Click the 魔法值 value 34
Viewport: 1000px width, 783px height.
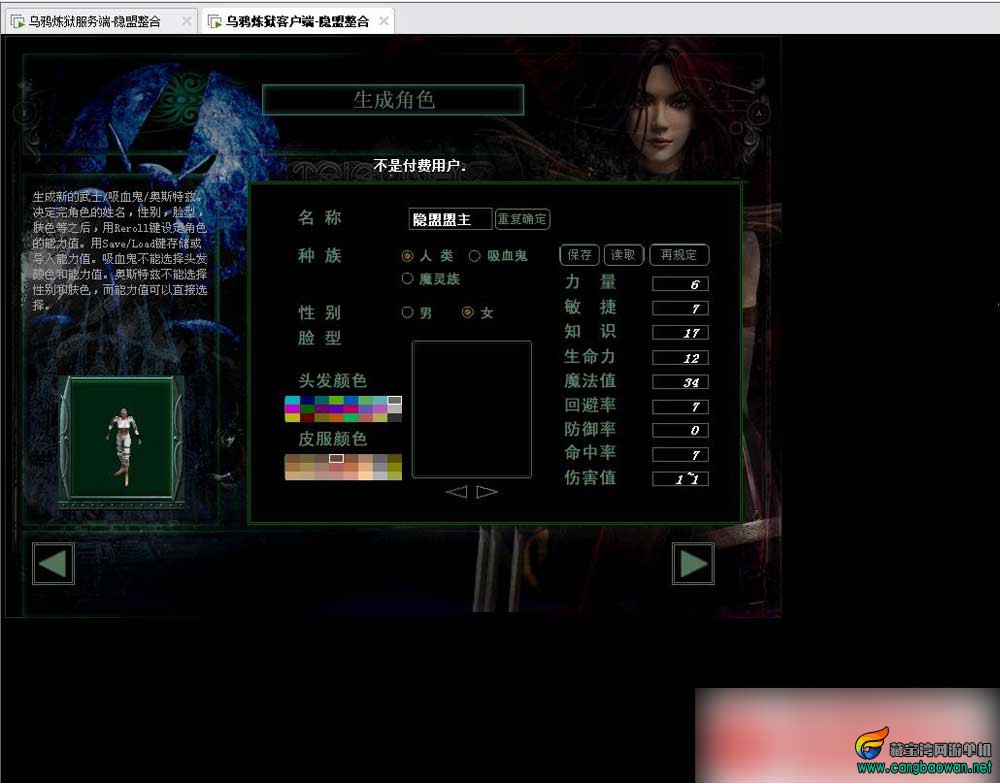(680, 382)
